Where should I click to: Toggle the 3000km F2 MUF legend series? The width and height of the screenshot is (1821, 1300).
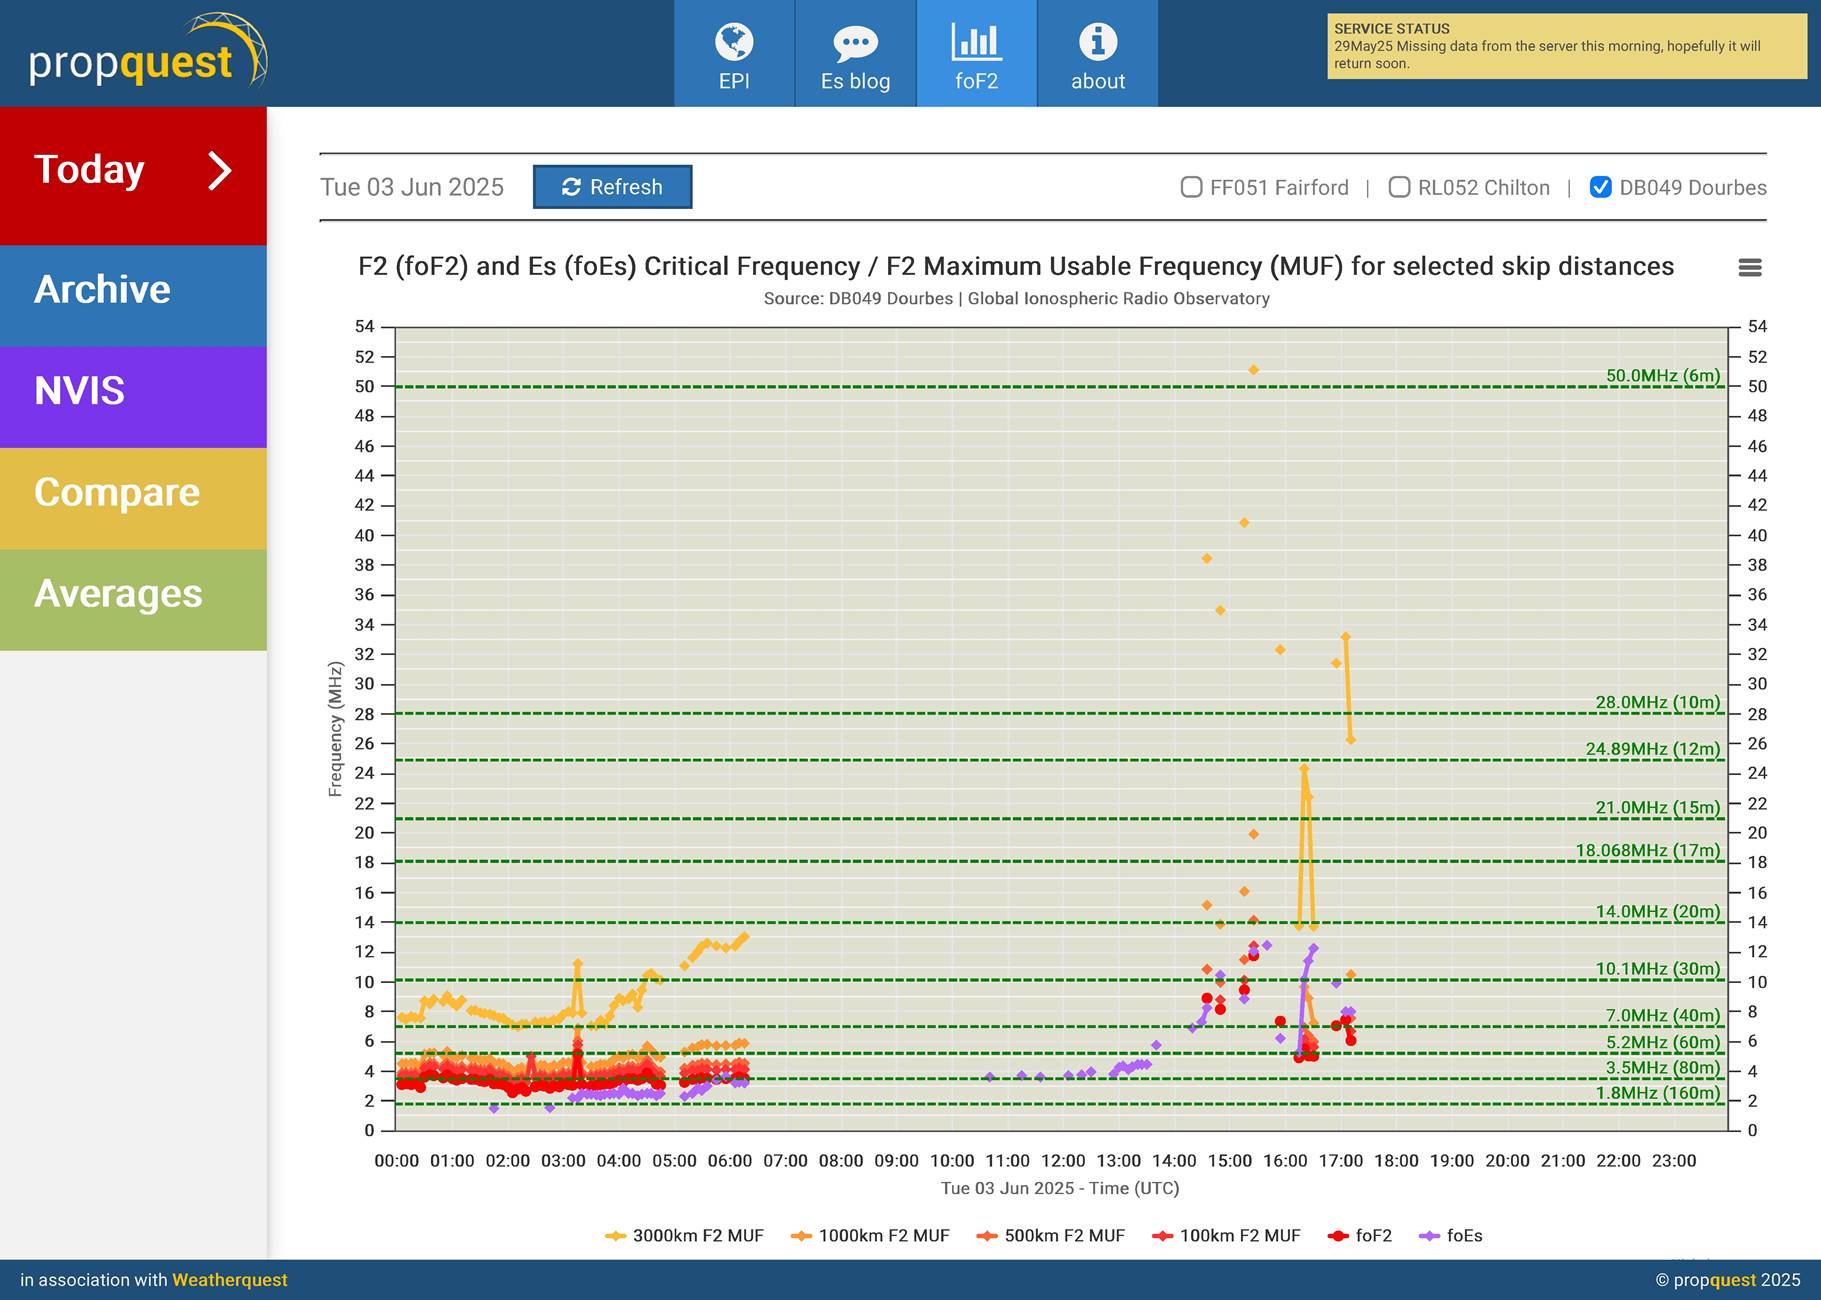tap(684, 1236)
